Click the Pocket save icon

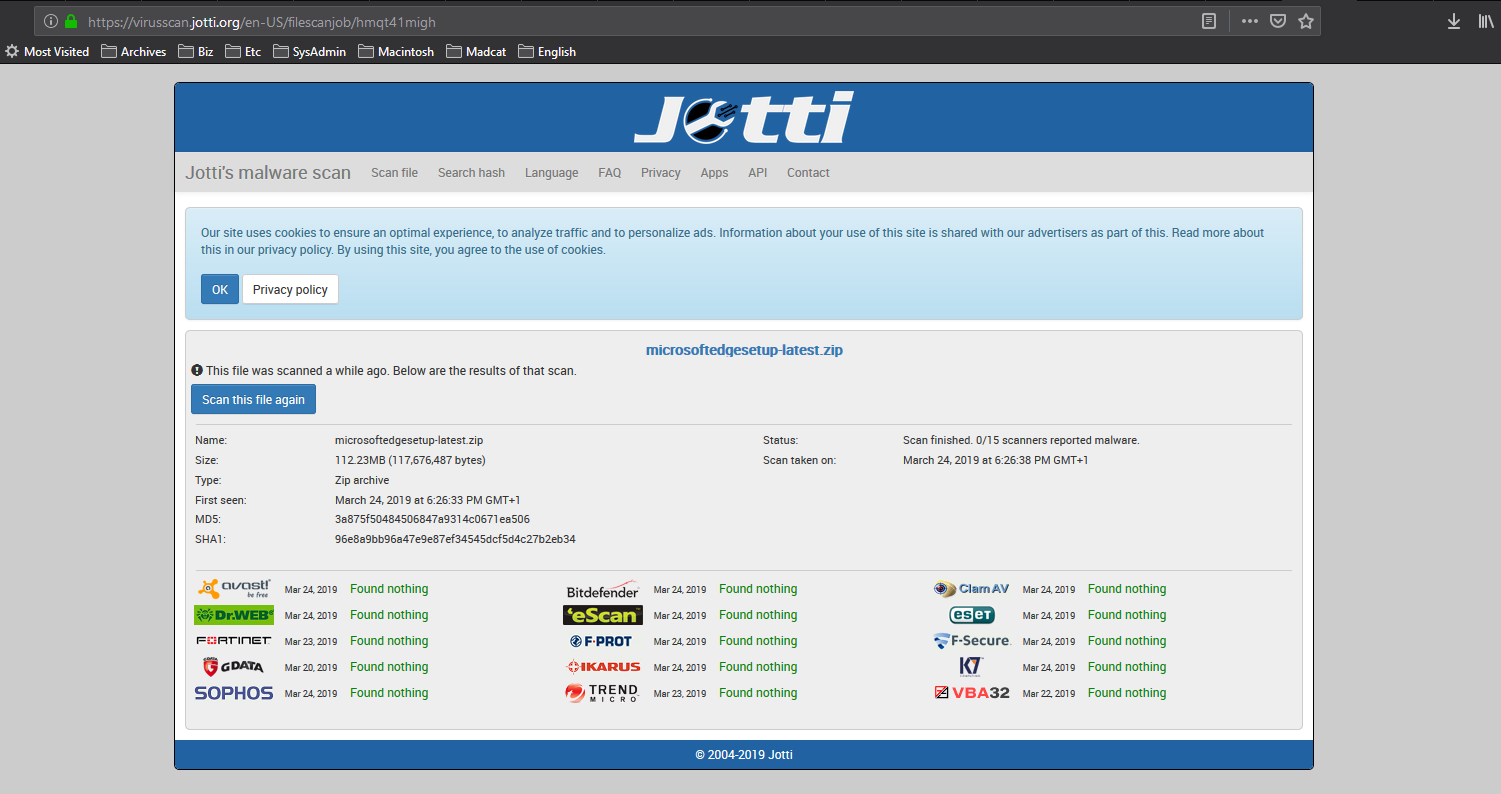point(1278,21)
